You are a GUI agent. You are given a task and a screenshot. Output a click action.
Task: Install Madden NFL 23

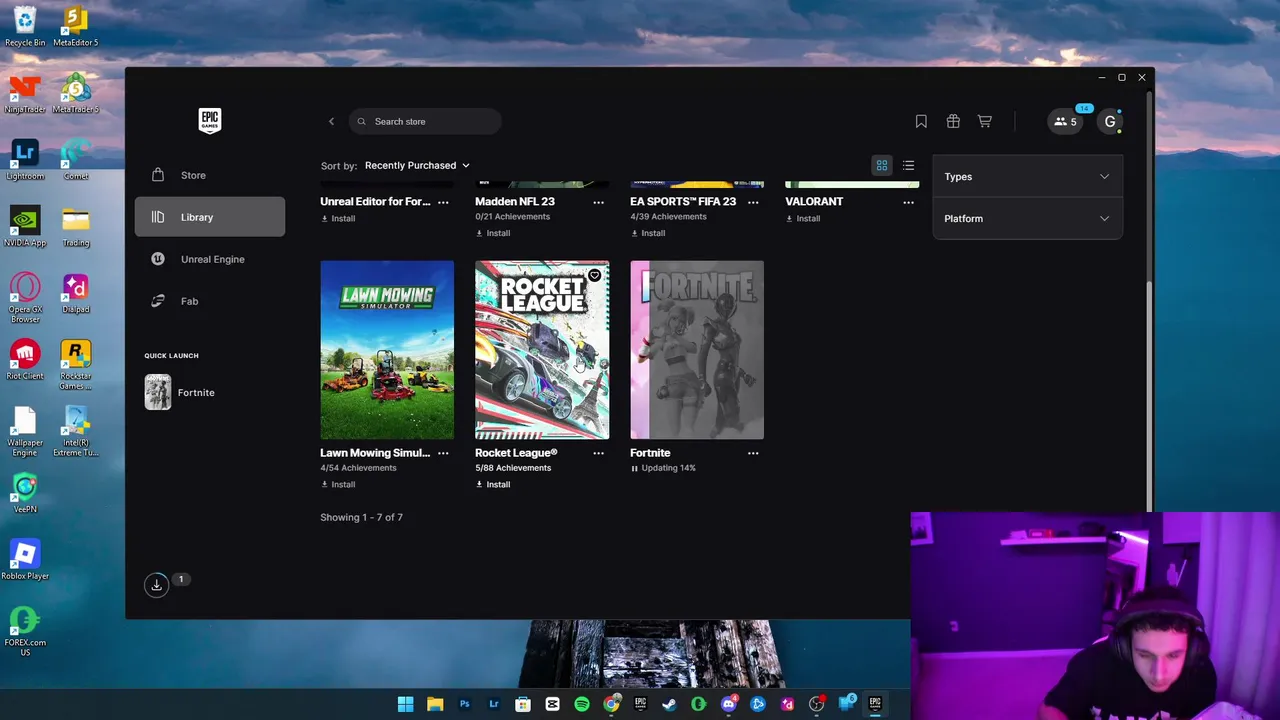[493, 233]
